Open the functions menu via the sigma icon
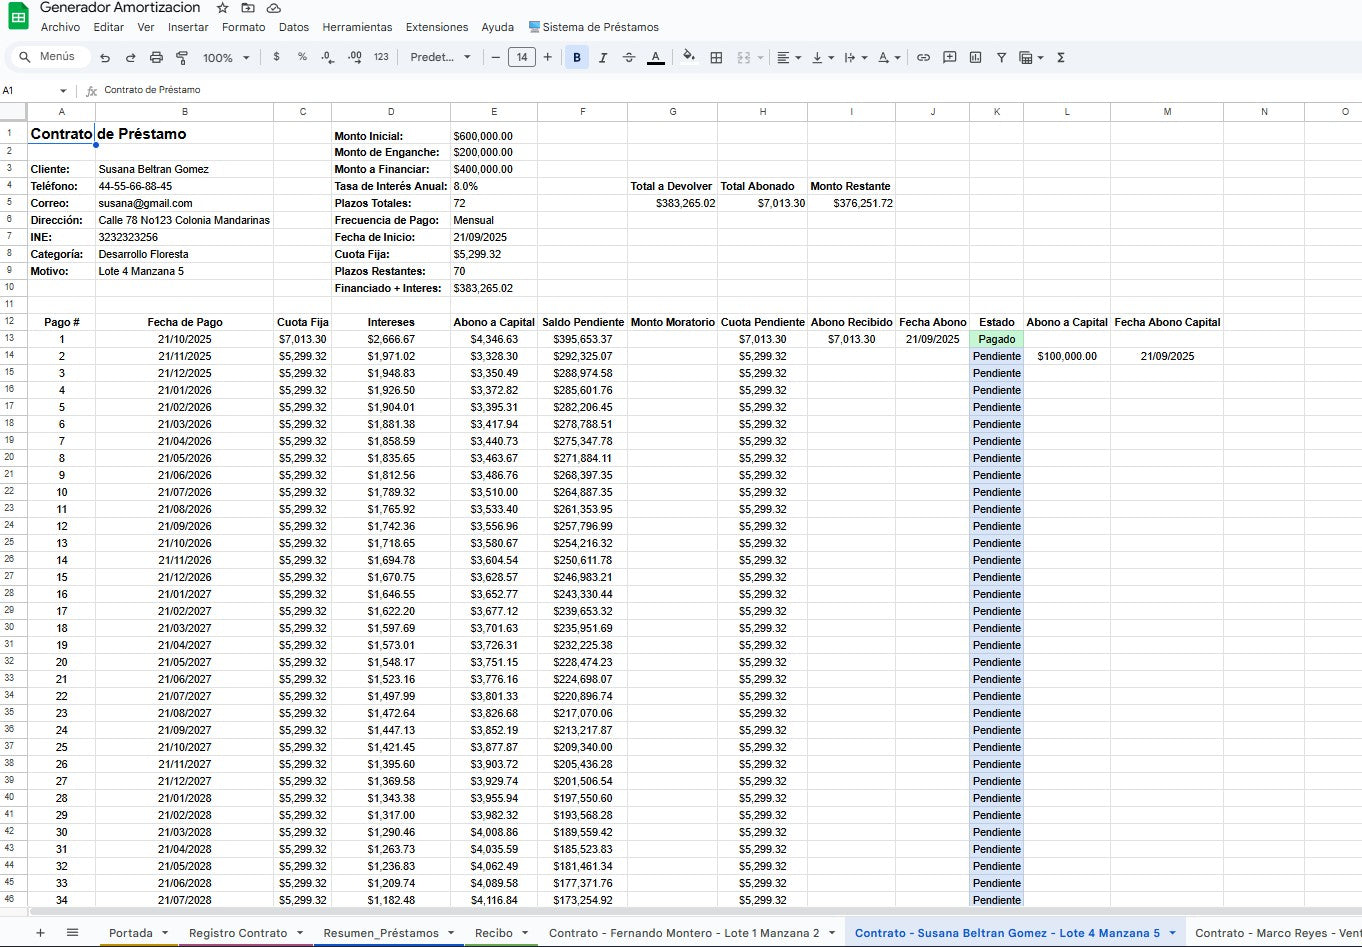This screenshot has height=947, width=1362. (1059, 57)
